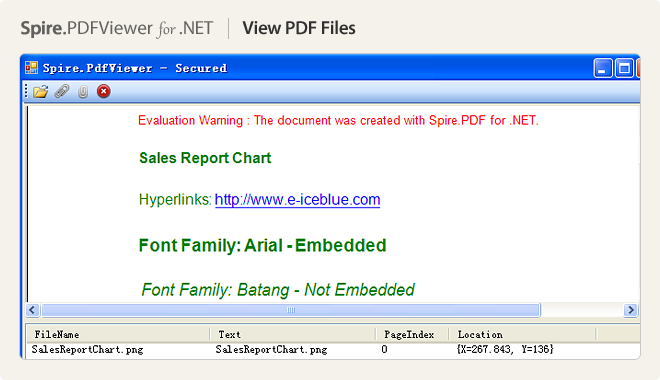Click the Spire.PDFViewer for .NET banner title

click(117, 29)
